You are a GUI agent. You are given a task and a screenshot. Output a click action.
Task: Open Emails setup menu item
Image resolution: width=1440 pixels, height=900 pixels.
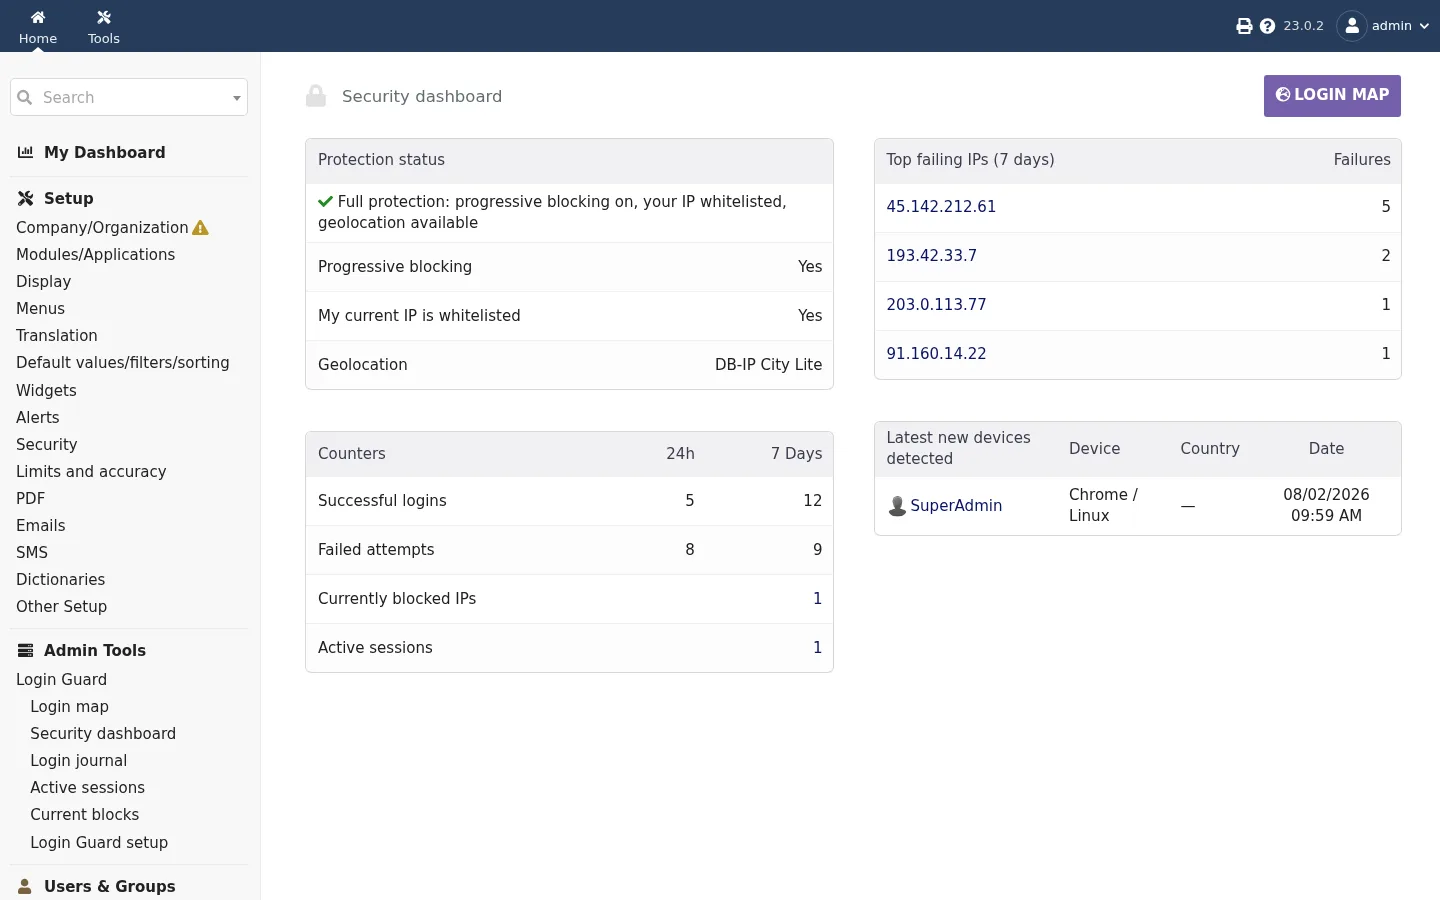pos(40,526)
